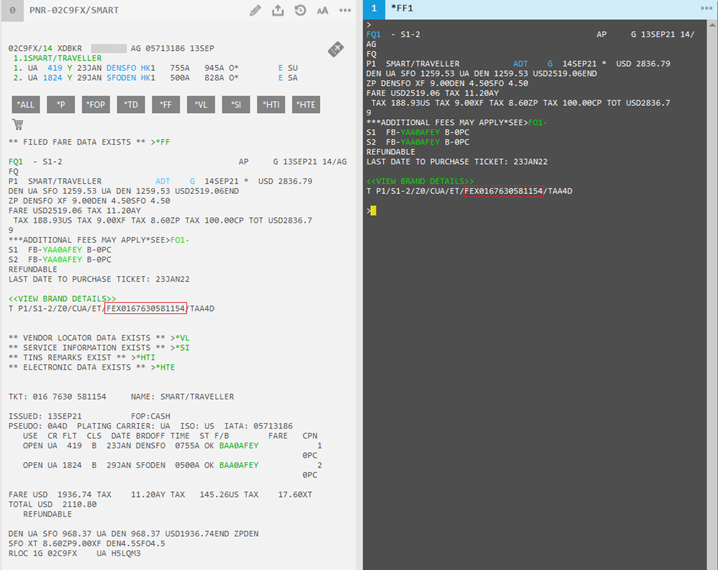
Task: Click the pencil edit icon in PNR header
Action: pos(255,10)
